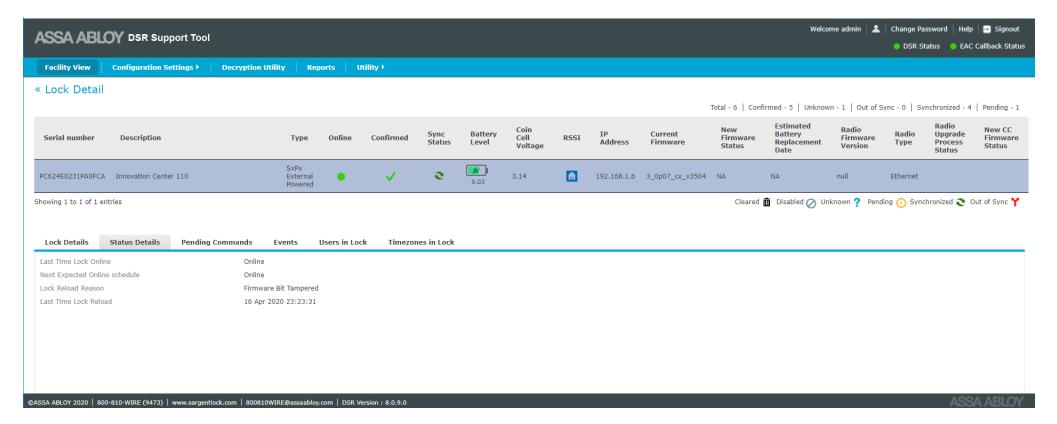The width and height of the screenshot is (1057, 424).
Task: Click the Innovation Center 110 description
Action: 152,177
